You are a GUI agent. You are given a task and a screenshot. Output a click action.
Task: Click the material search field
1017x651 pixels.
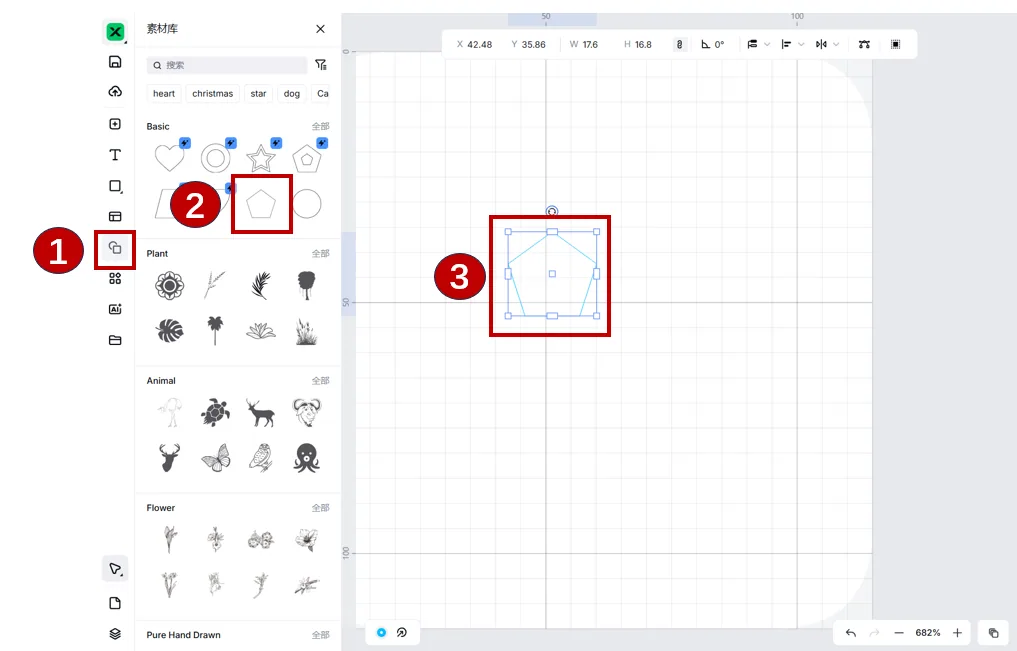[x=227, y=65]
